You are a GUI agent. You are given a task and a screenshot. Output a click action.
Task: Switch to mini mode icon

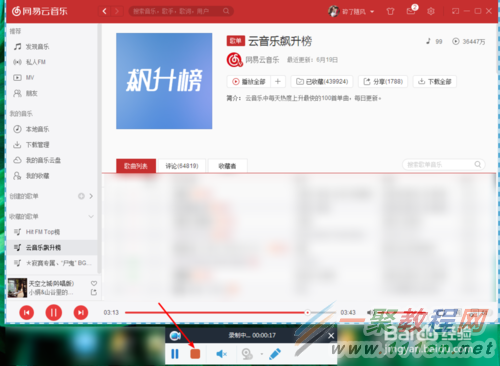pyautogui.click(x=455, y=11)
